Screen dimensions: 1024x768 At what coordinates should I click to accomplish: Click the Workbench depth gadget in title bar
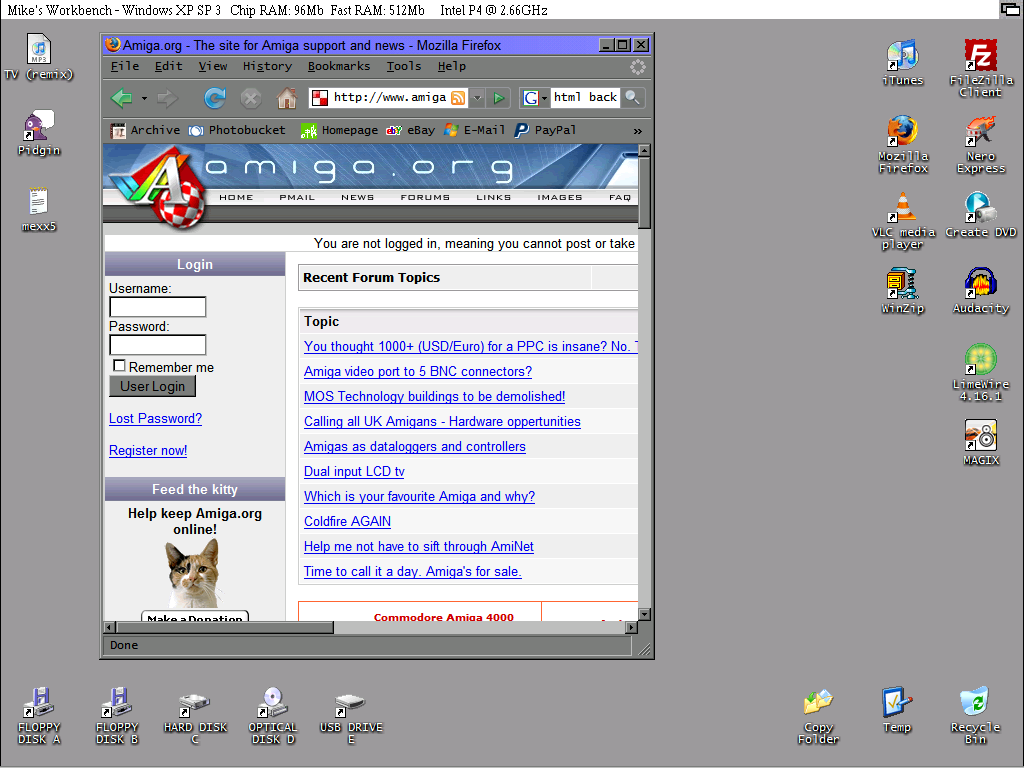pyautogui.click(x=1011, y=9)
